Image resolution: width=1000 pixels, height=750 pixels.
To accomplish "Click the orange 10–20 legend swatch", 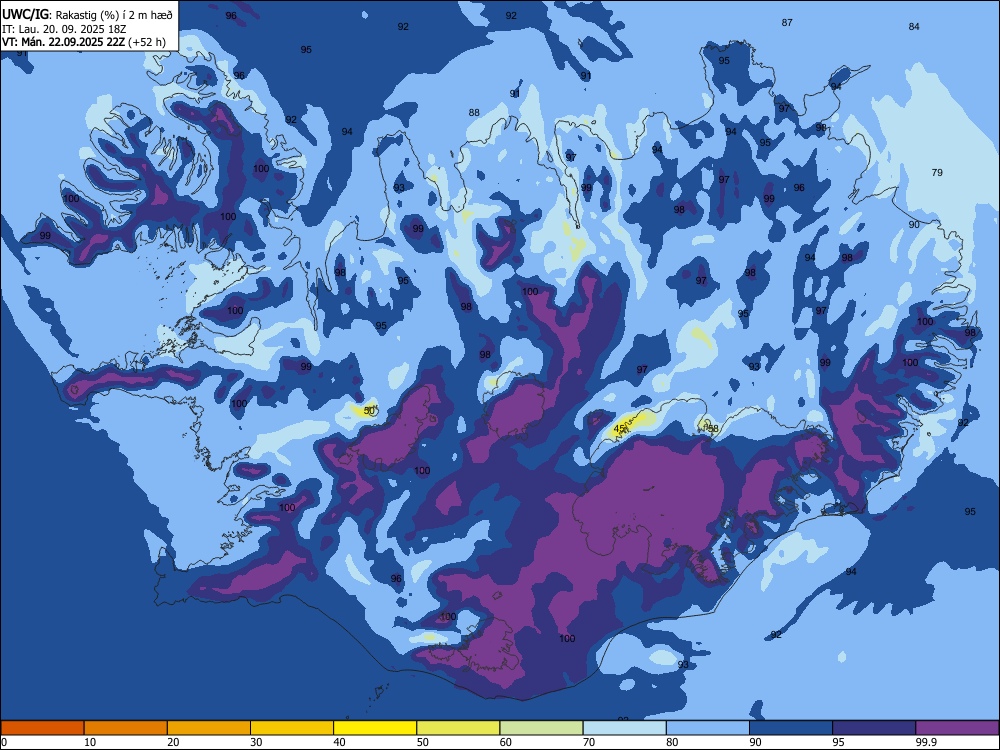I will click(x=126, y=728).
